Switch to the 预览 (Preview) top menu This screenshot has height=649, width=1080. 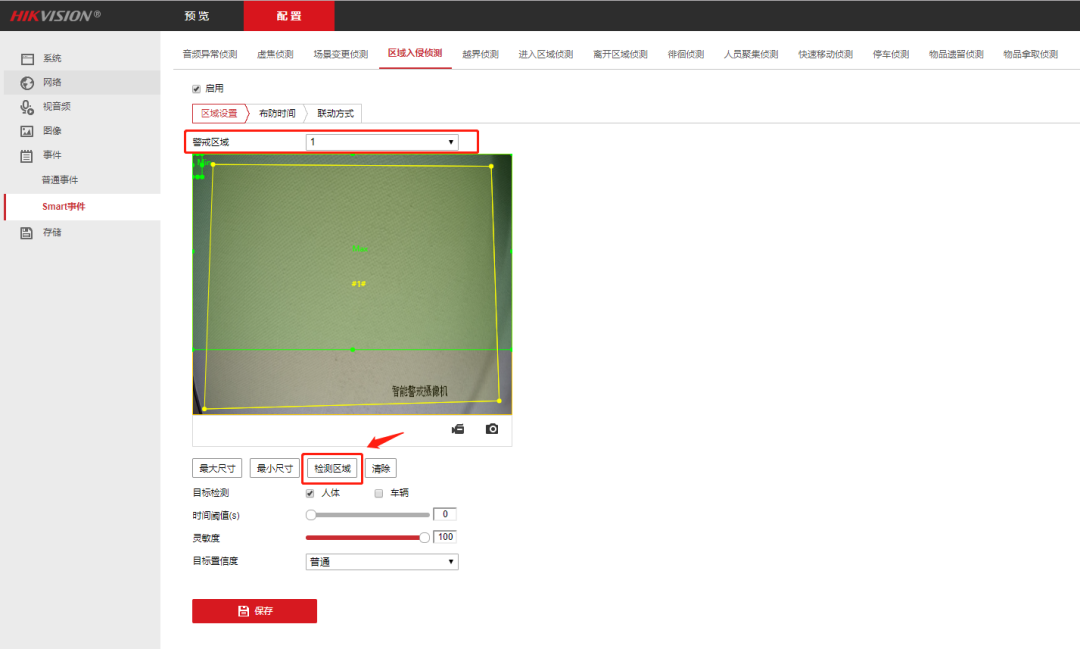(197, 16)
